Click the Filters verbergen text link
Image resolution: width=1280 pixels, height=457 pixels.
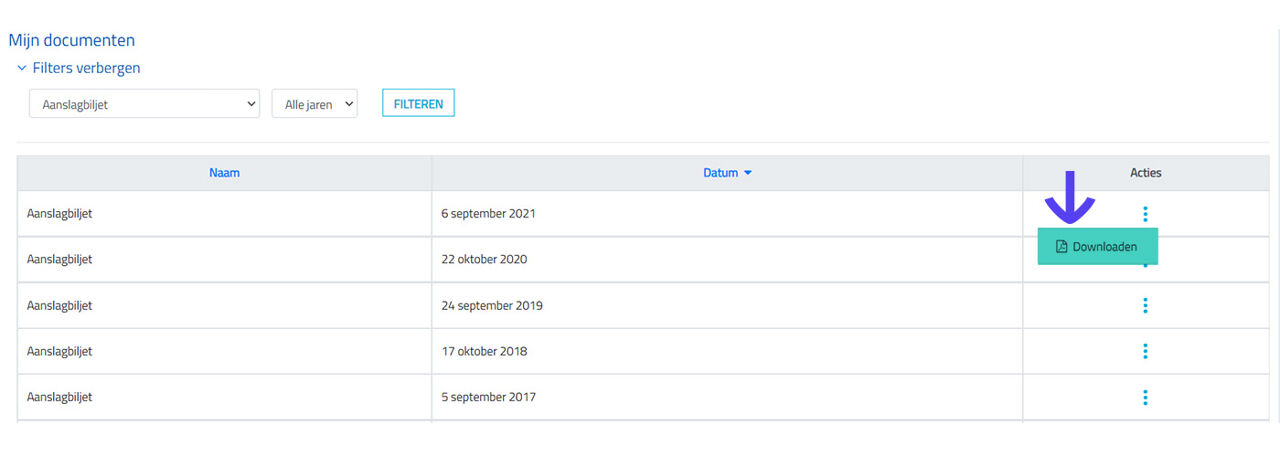[86, 69]
